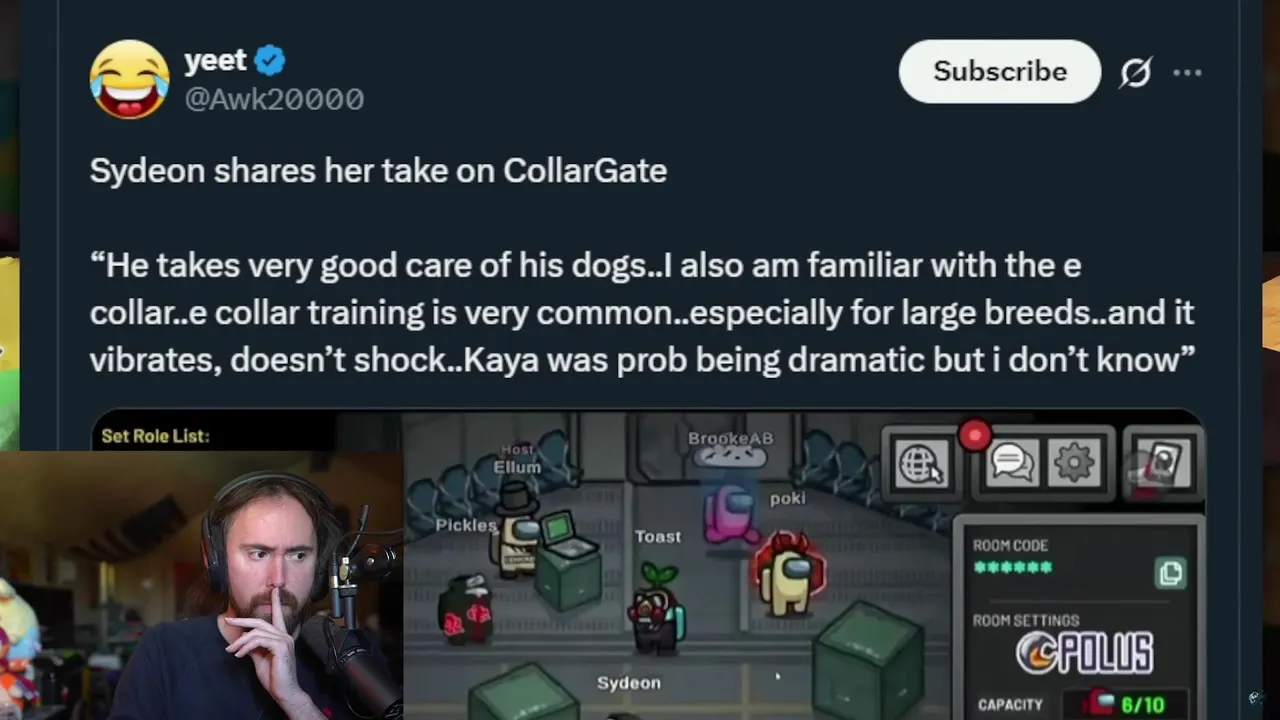Copy the room code with copy icon
The height and width of the screenshot is (720, 1280).
coord(1170,573)
